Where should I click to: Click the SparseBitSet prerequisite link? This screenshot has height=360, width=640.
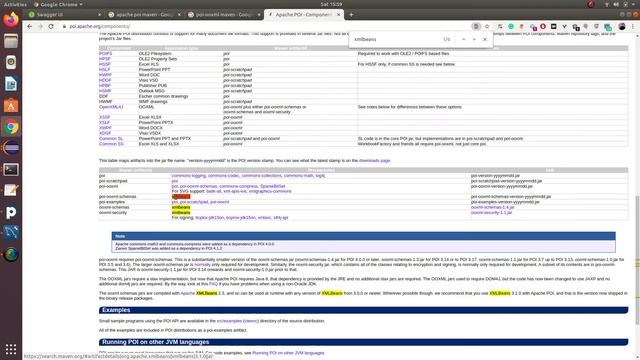273,186
